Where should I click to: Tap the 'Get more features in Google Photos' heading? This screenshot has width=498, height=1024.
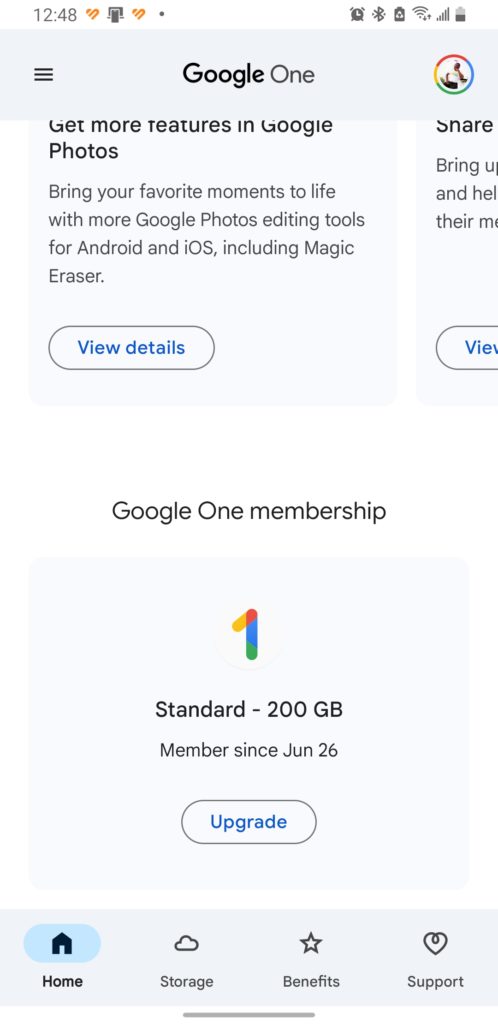(x=191, y=137)
